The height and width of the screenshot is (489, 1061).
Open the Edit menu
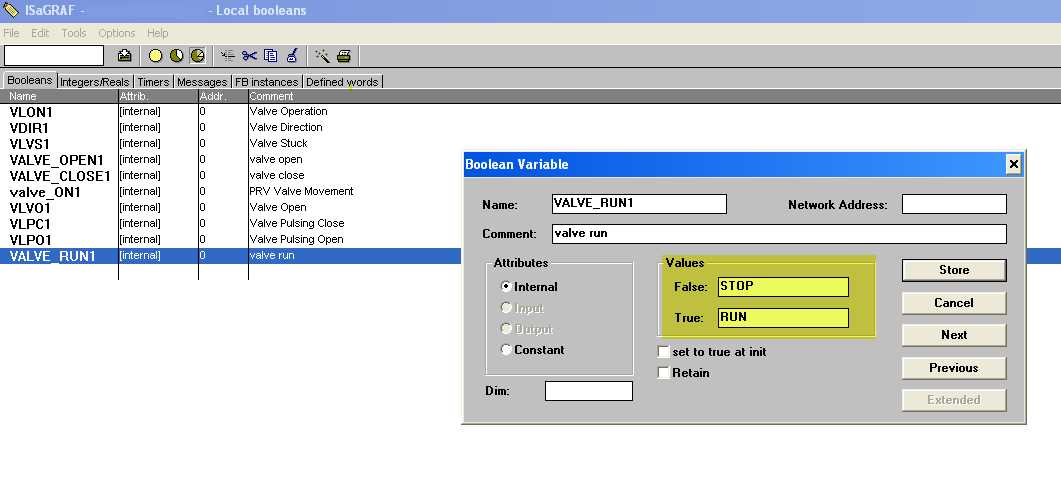click(40, 33)
